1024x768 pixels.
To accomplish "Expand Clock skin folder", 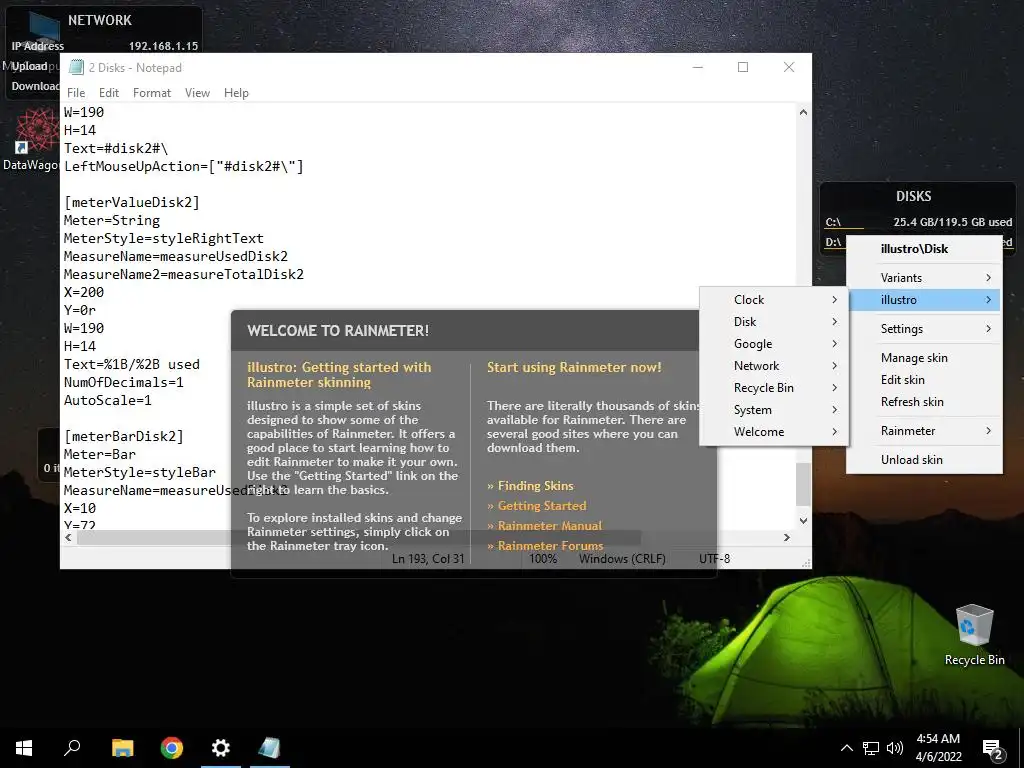I will [774, 300].
